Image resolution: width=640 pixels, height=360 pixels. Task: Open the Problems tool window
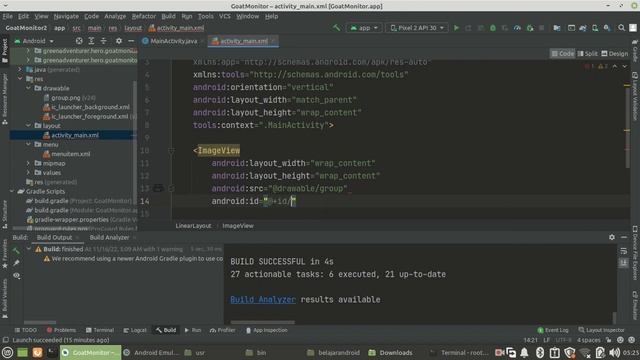[x=61, y=330]
